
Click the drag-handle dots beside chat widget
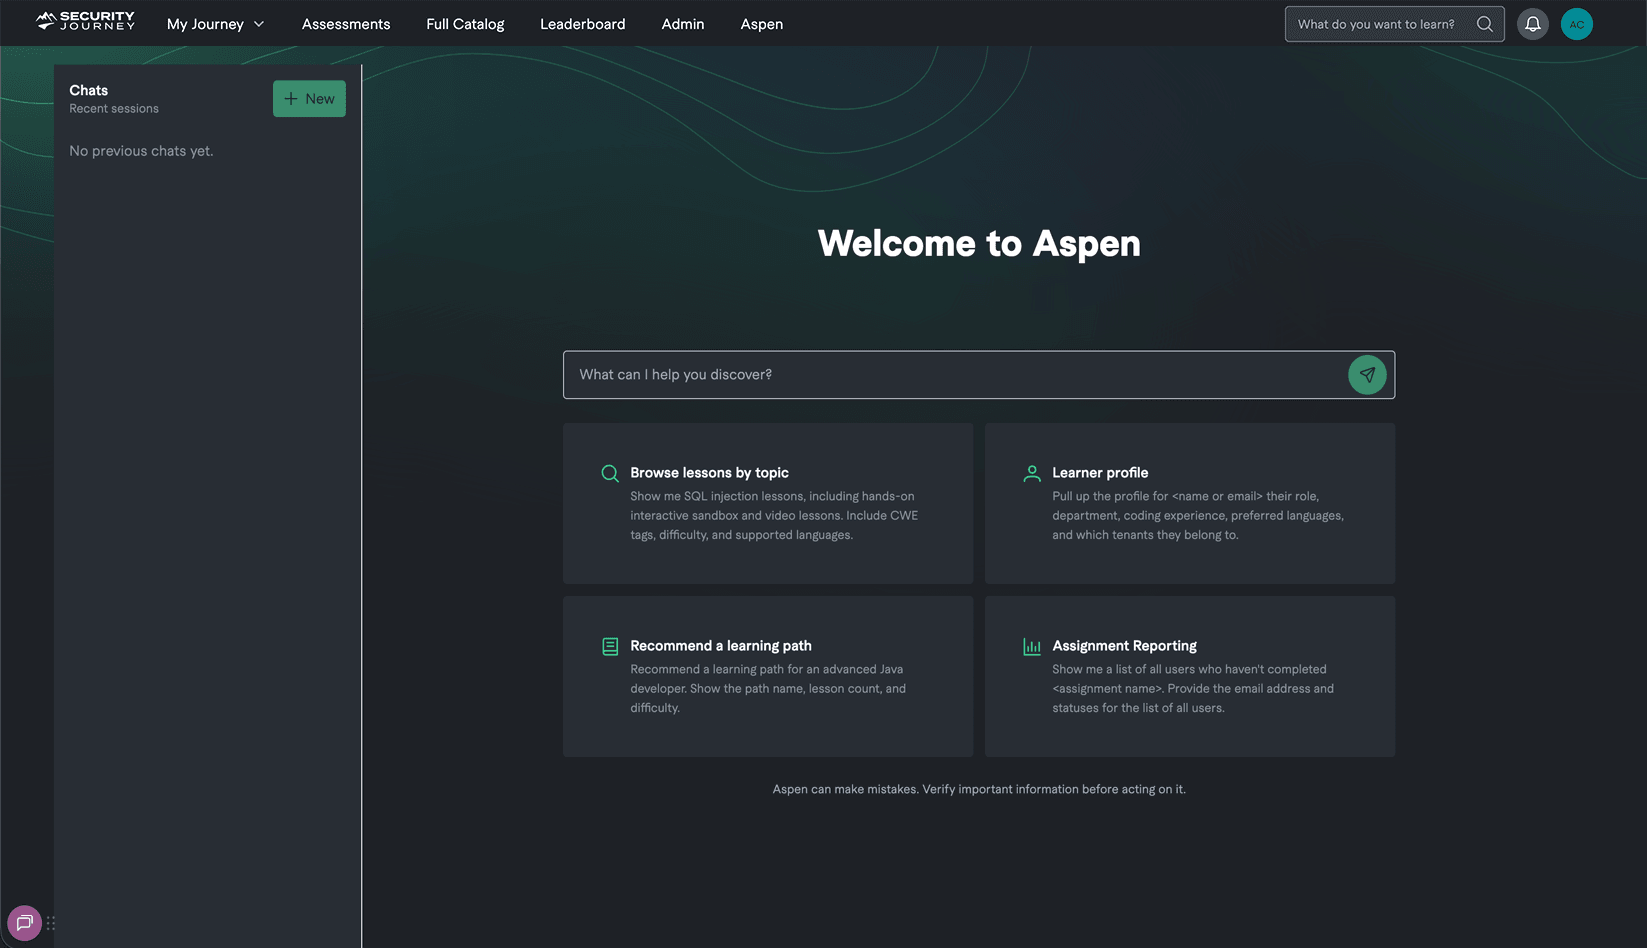(x=51, y=923)
